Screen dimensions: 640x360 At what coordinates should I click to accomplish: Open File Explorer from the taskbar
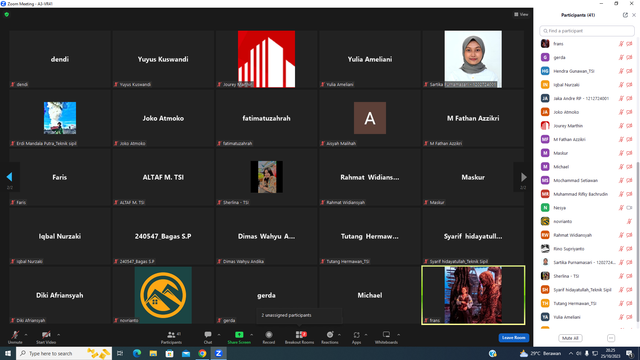(153, 353)
